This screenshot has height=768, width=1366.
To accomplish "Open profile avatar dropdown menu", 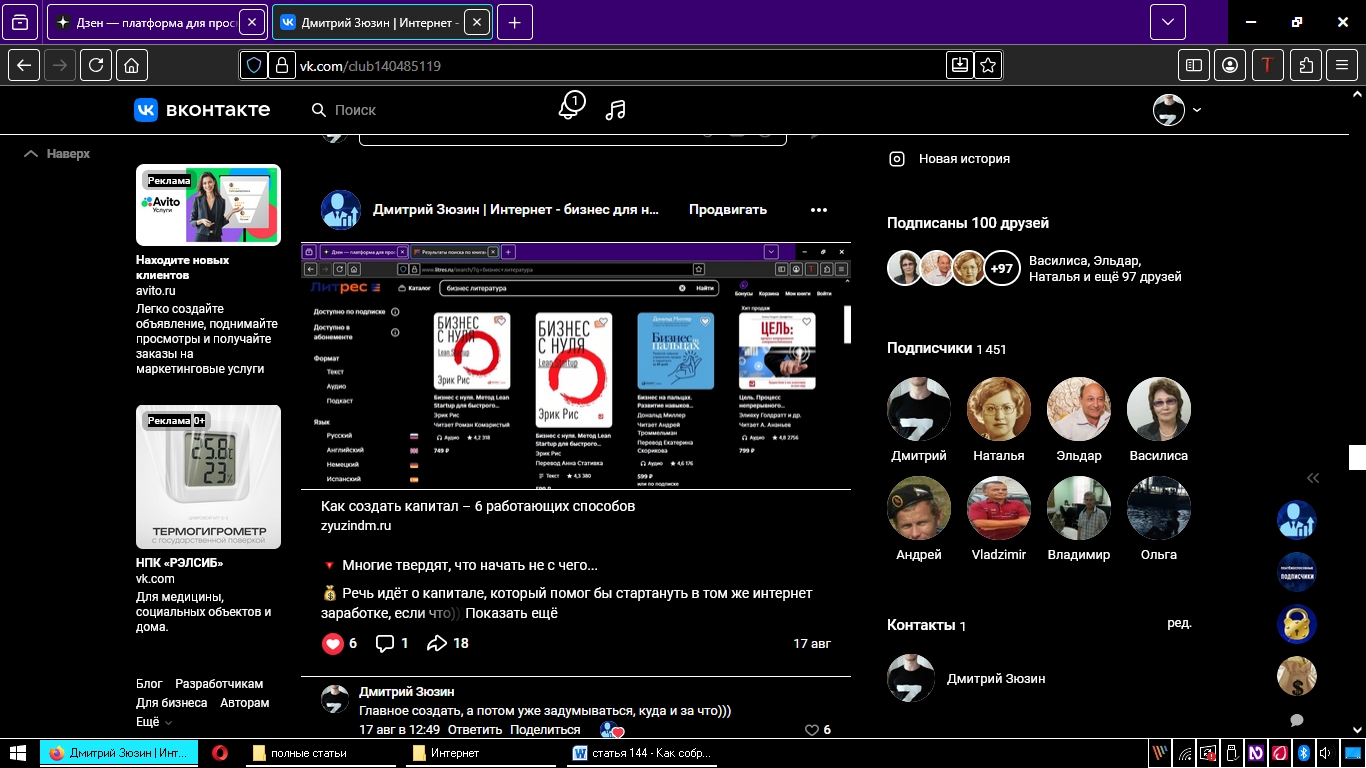I will (1177, 110).
